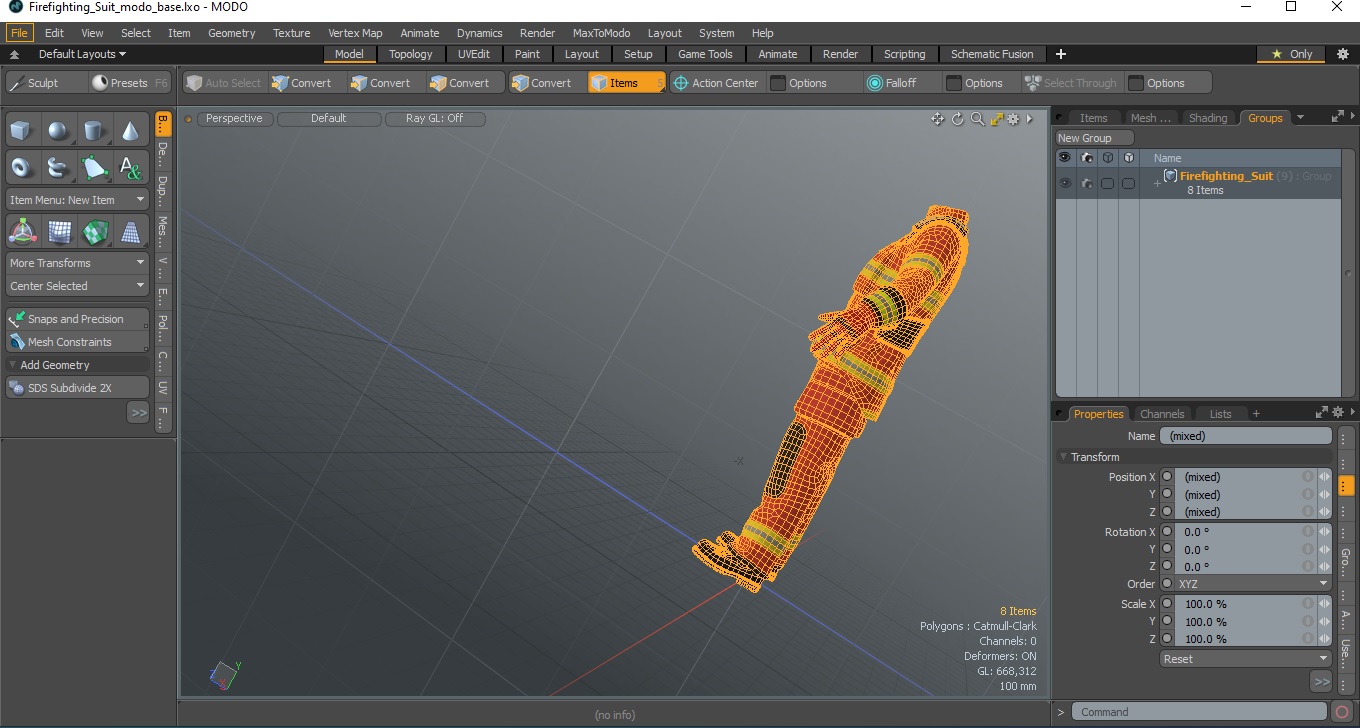Open viewport settings gear icon

1013,119
